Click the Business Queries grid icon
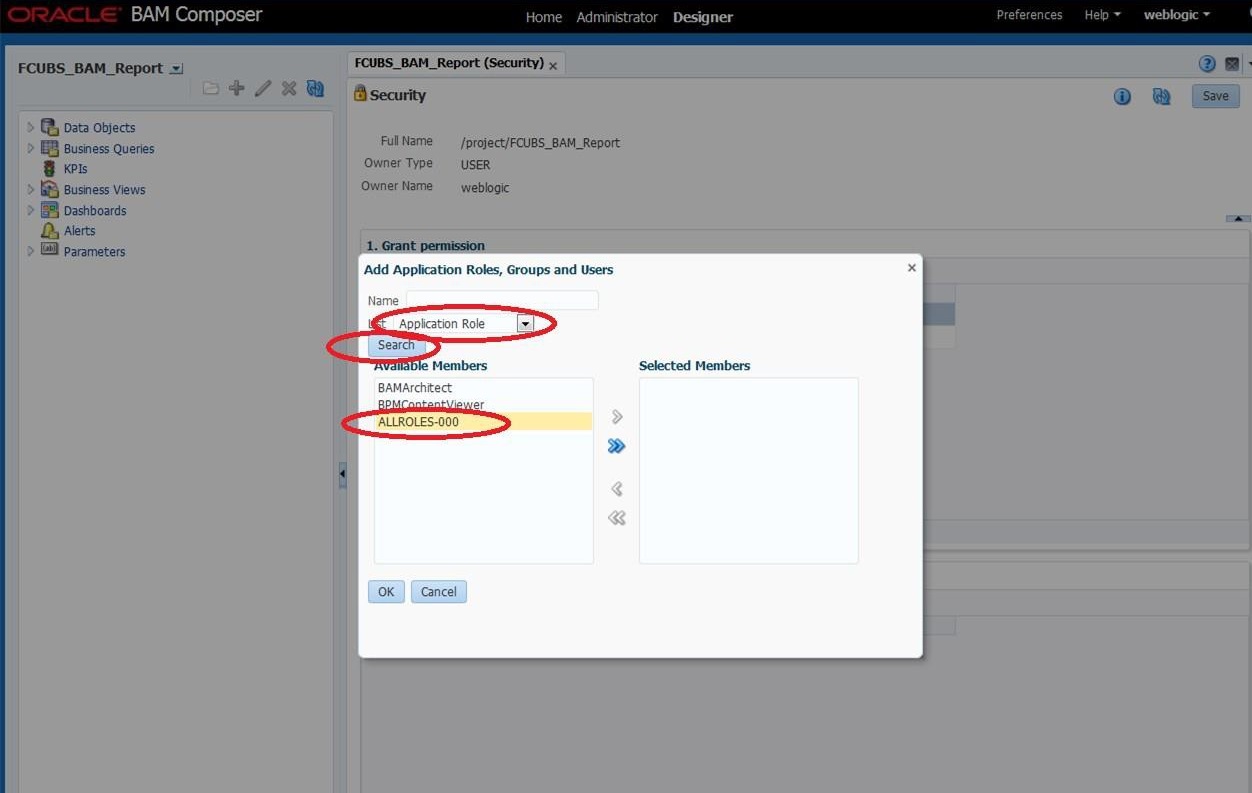The height and width of the screenshot is (793, 1252). tap(49, 148)
